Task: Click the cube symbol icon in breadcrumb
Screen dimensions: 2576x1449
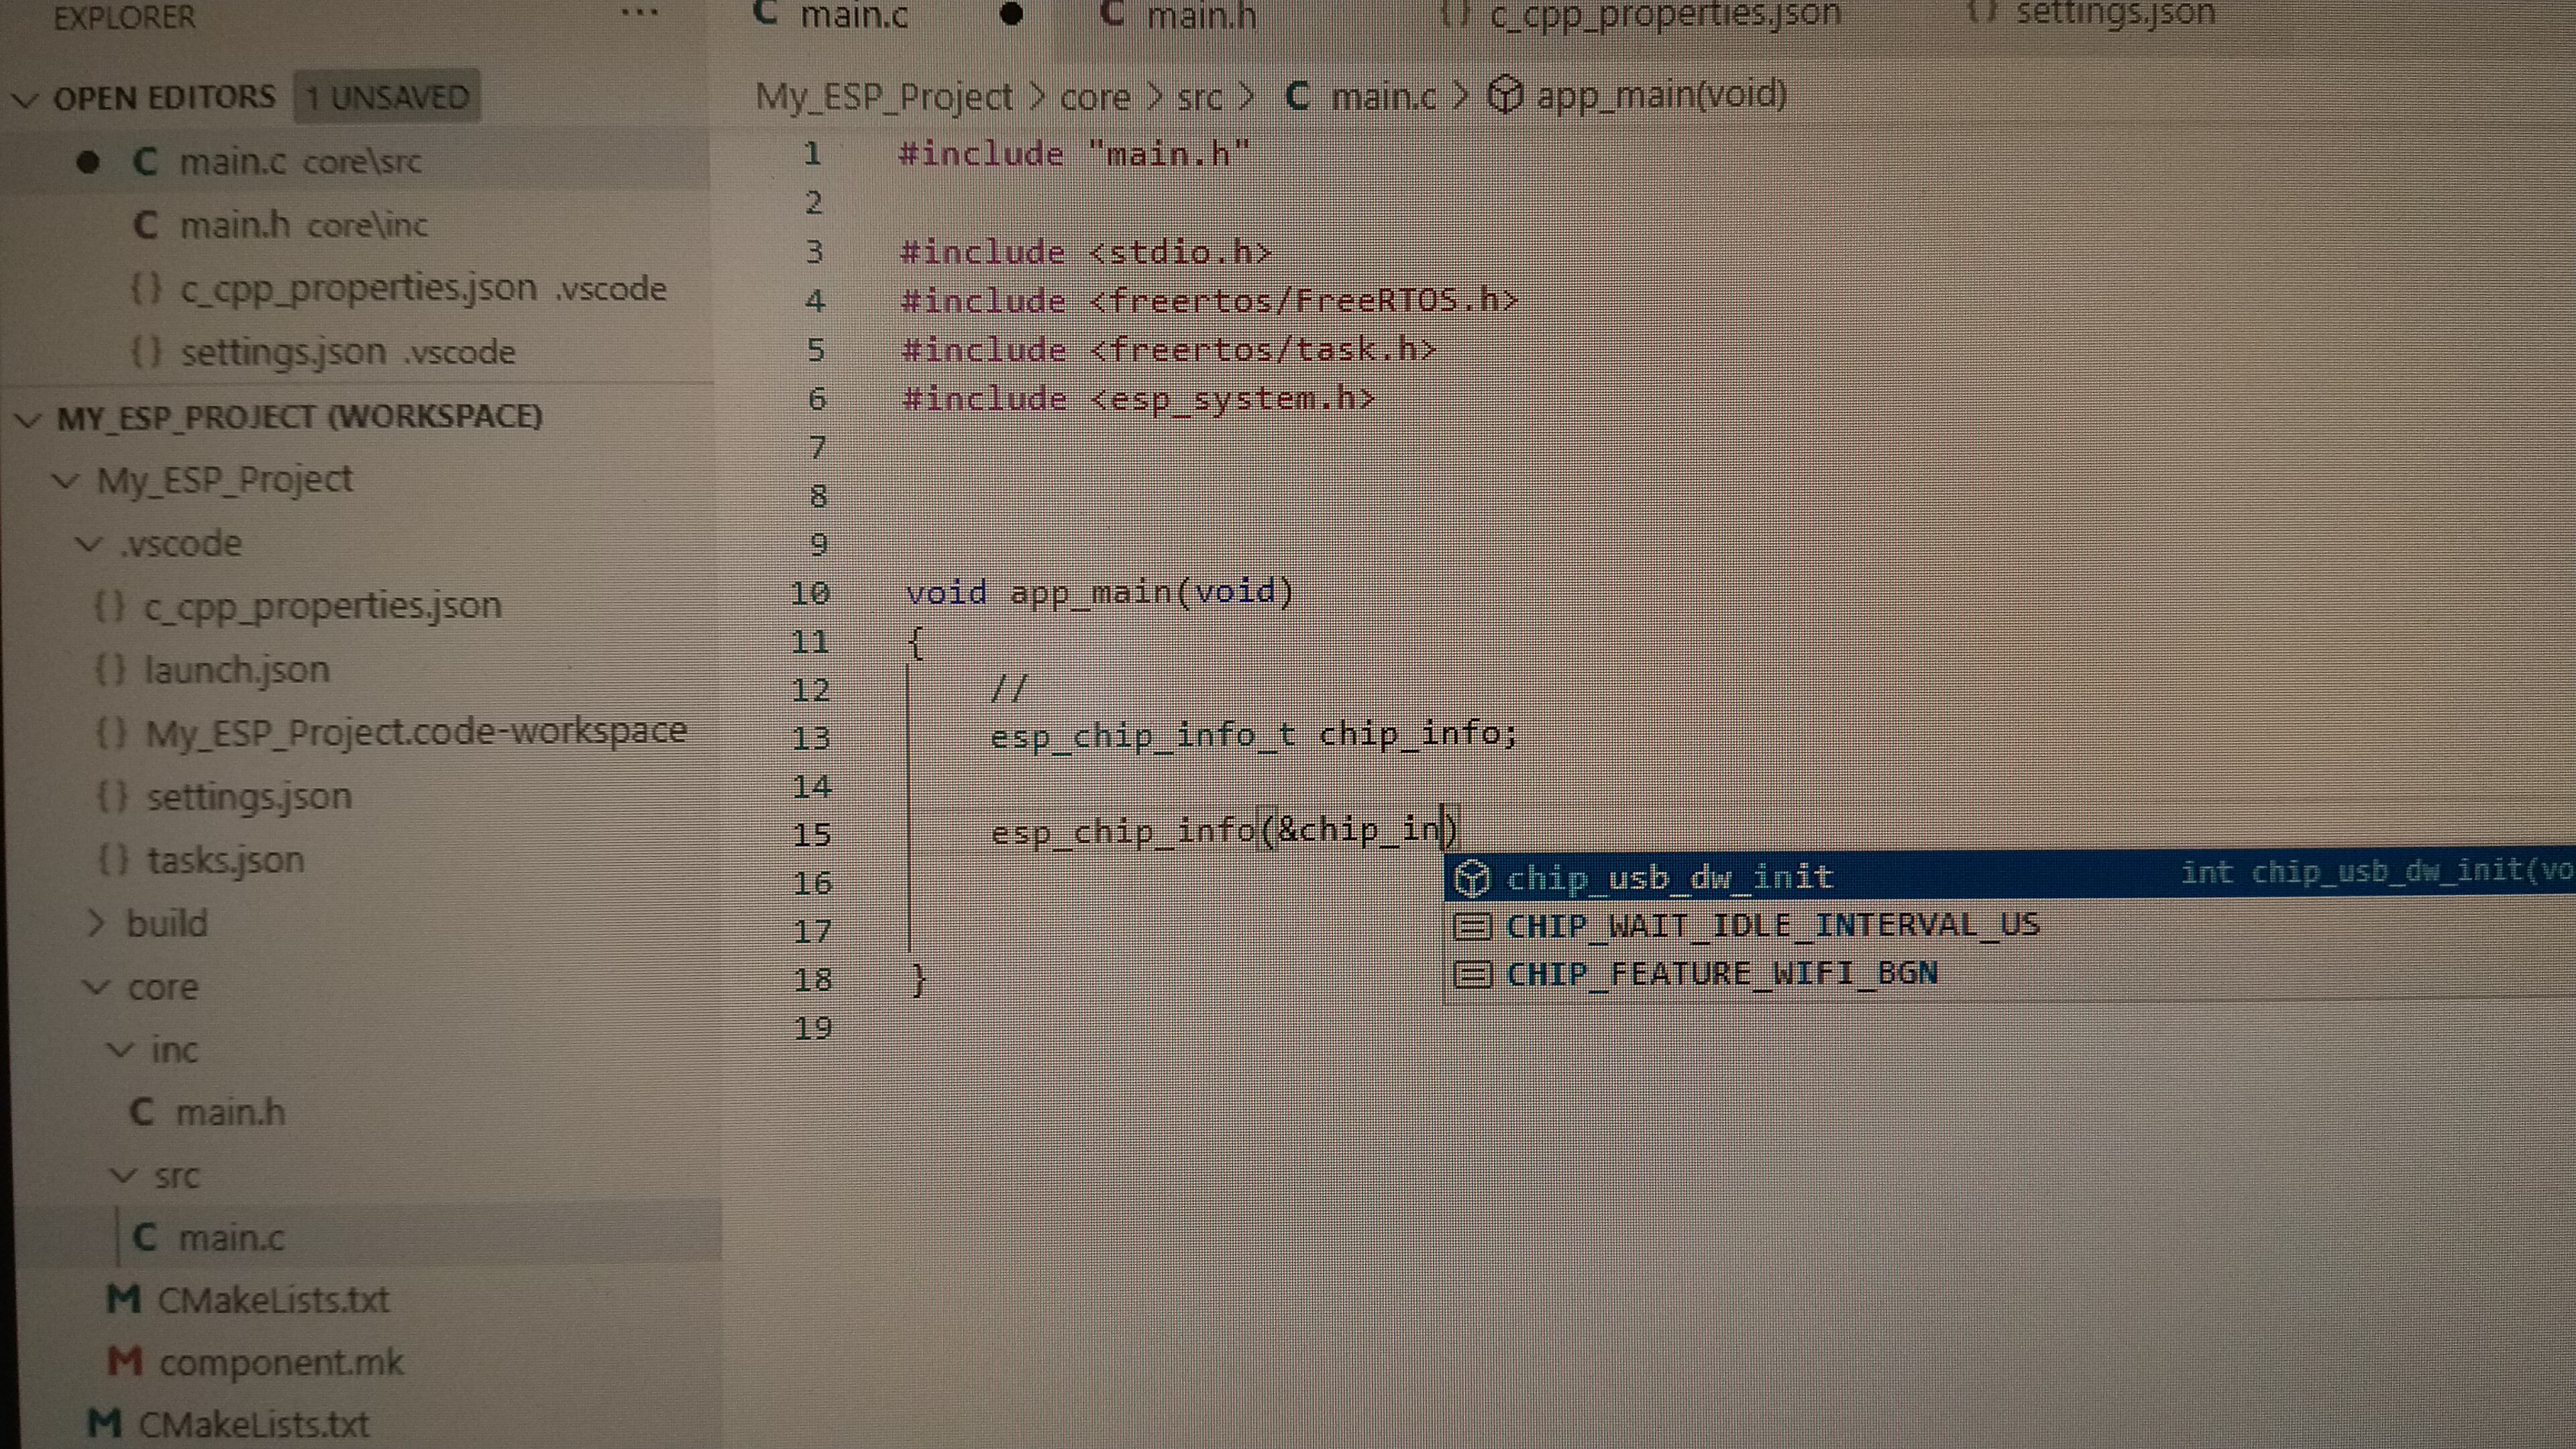Action: (x=1505, y=95)
